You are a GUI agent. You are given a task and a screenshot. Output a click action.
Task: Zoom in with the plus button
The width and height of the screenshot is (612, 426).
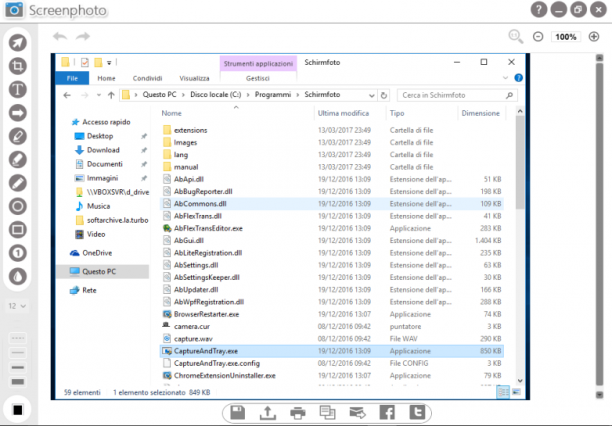[594, 37]
